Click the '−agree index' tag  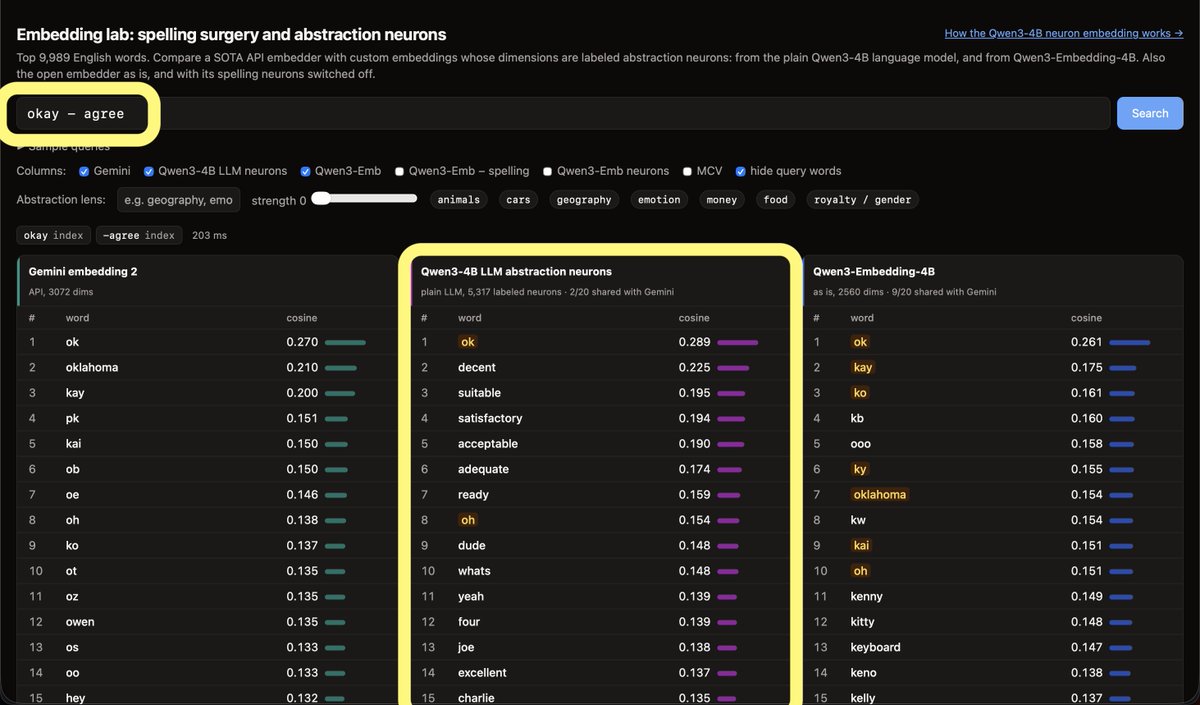(x=140, y=235)
